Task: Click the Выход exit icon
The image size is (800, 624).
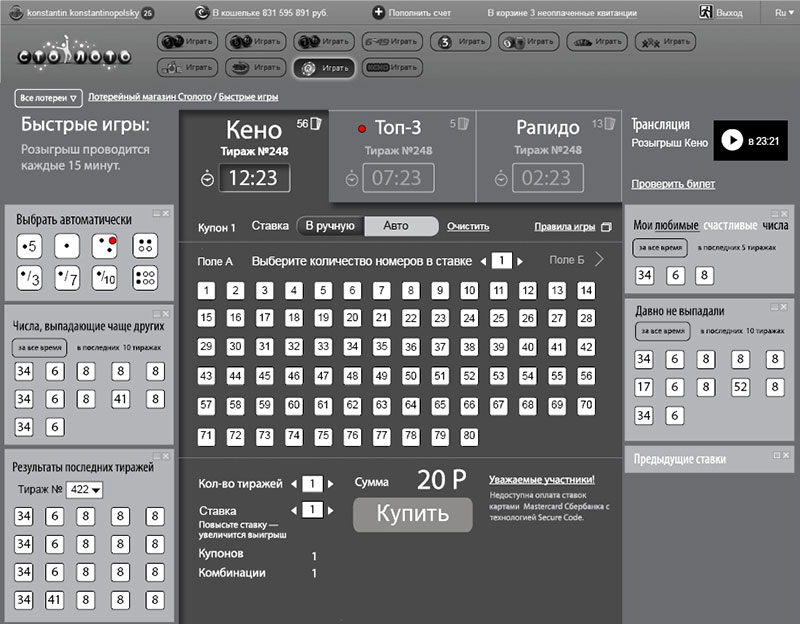Action: click(x=705, y=13)
